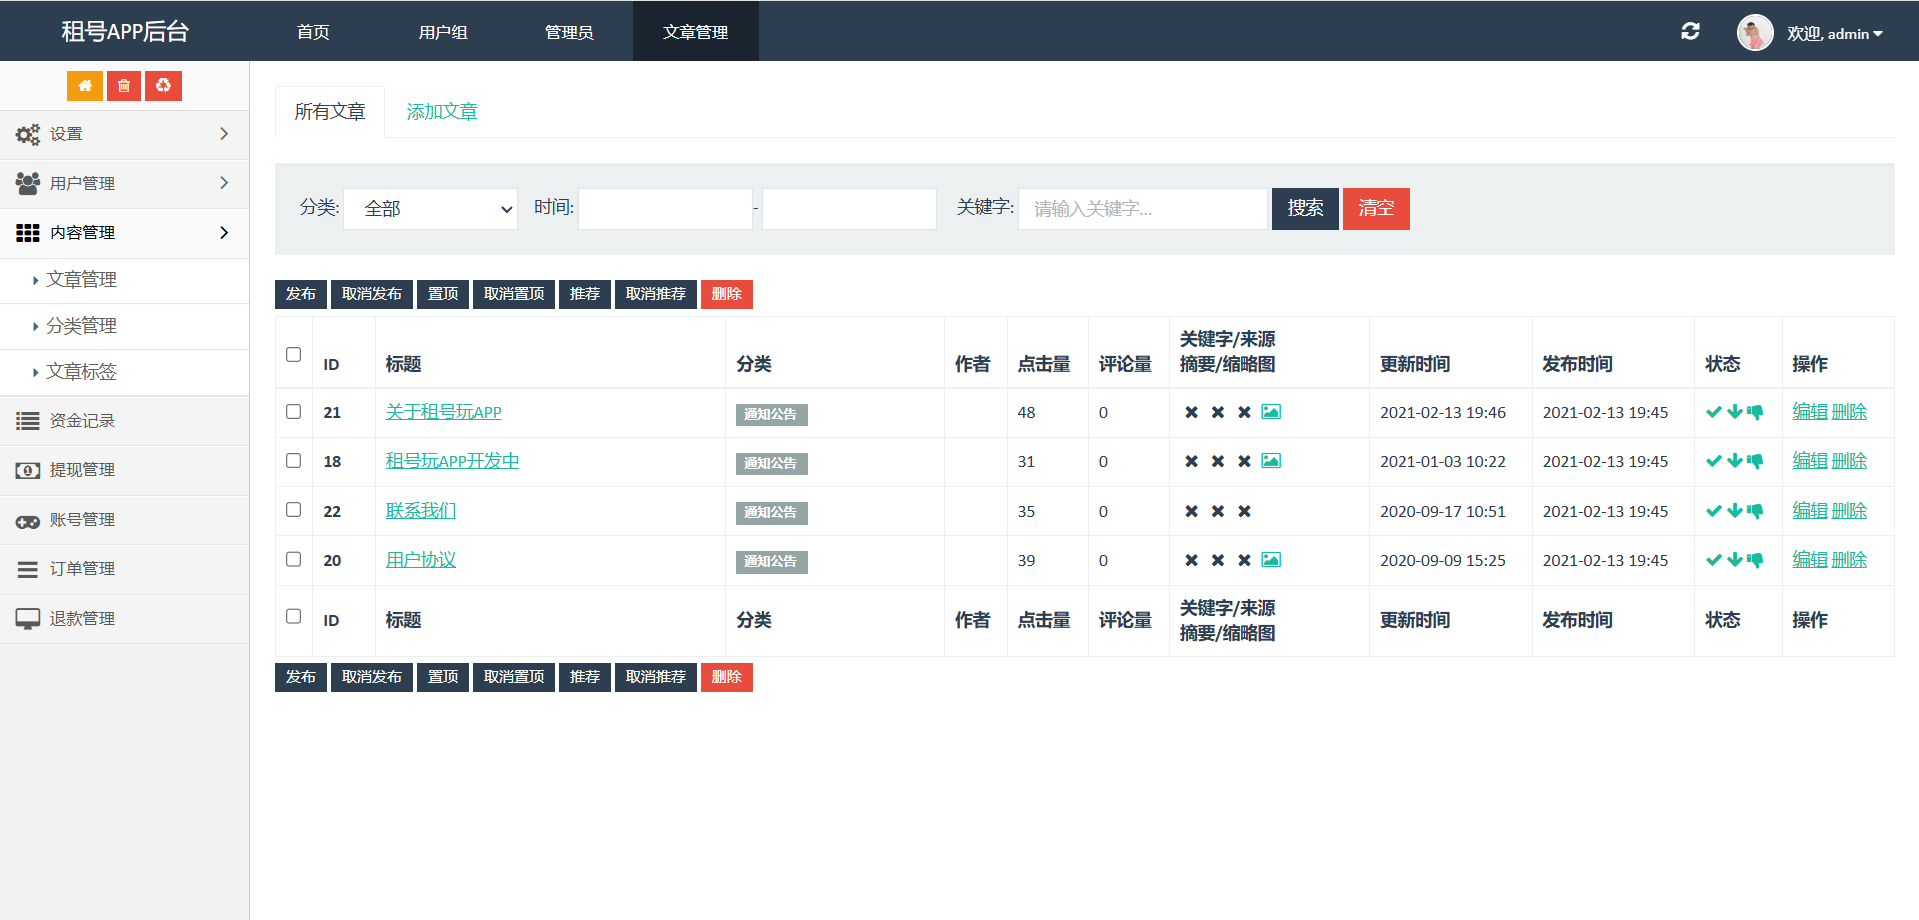The height and width of the screenshot is (920, 1919).
Task: Click the refresh icon in top bar
Action: 1690,31
